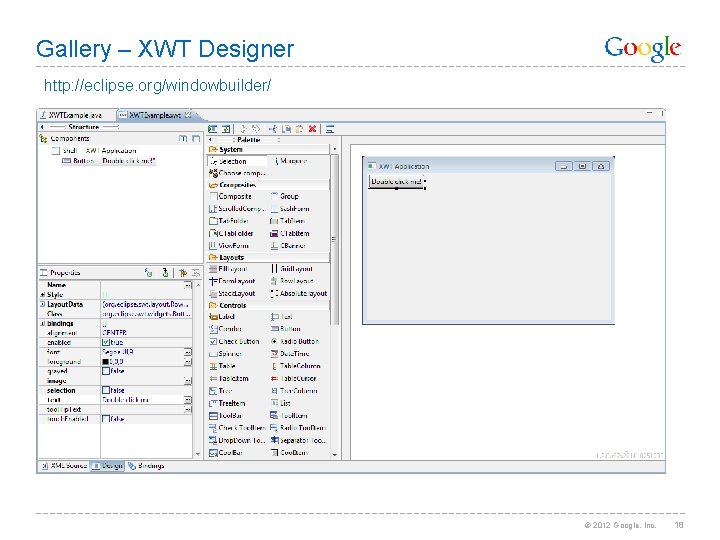
Task: Select Absolute layout in the palette
Action: [299, 293]
